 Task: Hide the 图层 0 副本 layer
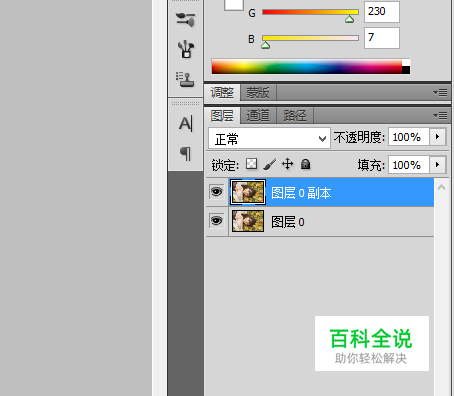click(217, 192)
